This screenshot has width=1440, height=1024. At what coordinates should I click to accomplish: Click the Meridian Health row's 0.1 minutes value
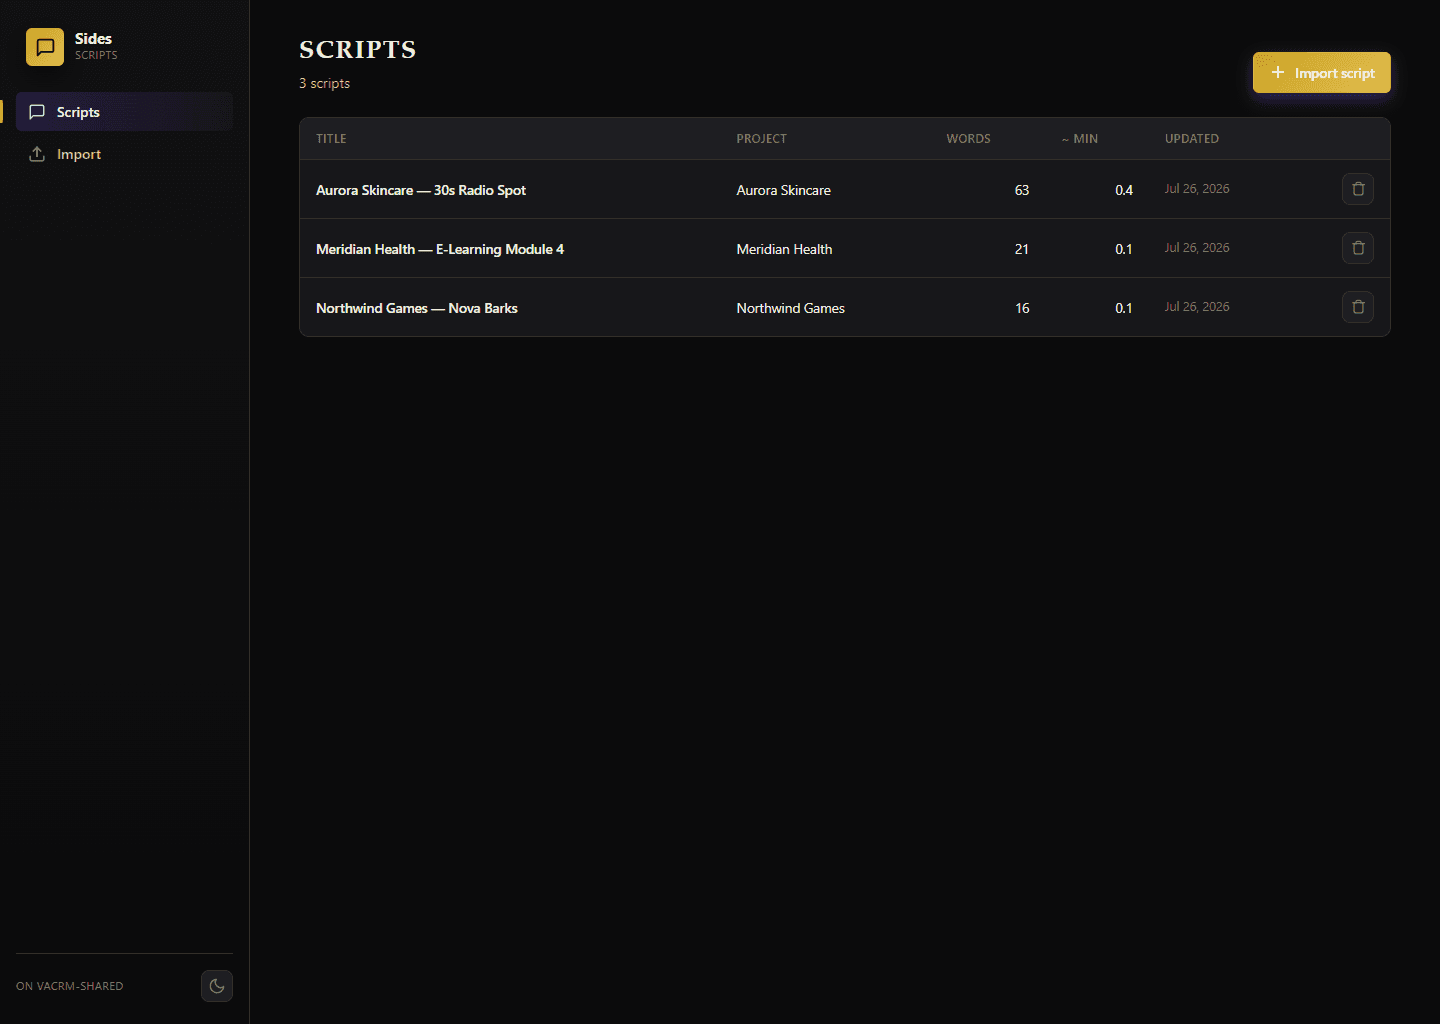[1124, 249]
